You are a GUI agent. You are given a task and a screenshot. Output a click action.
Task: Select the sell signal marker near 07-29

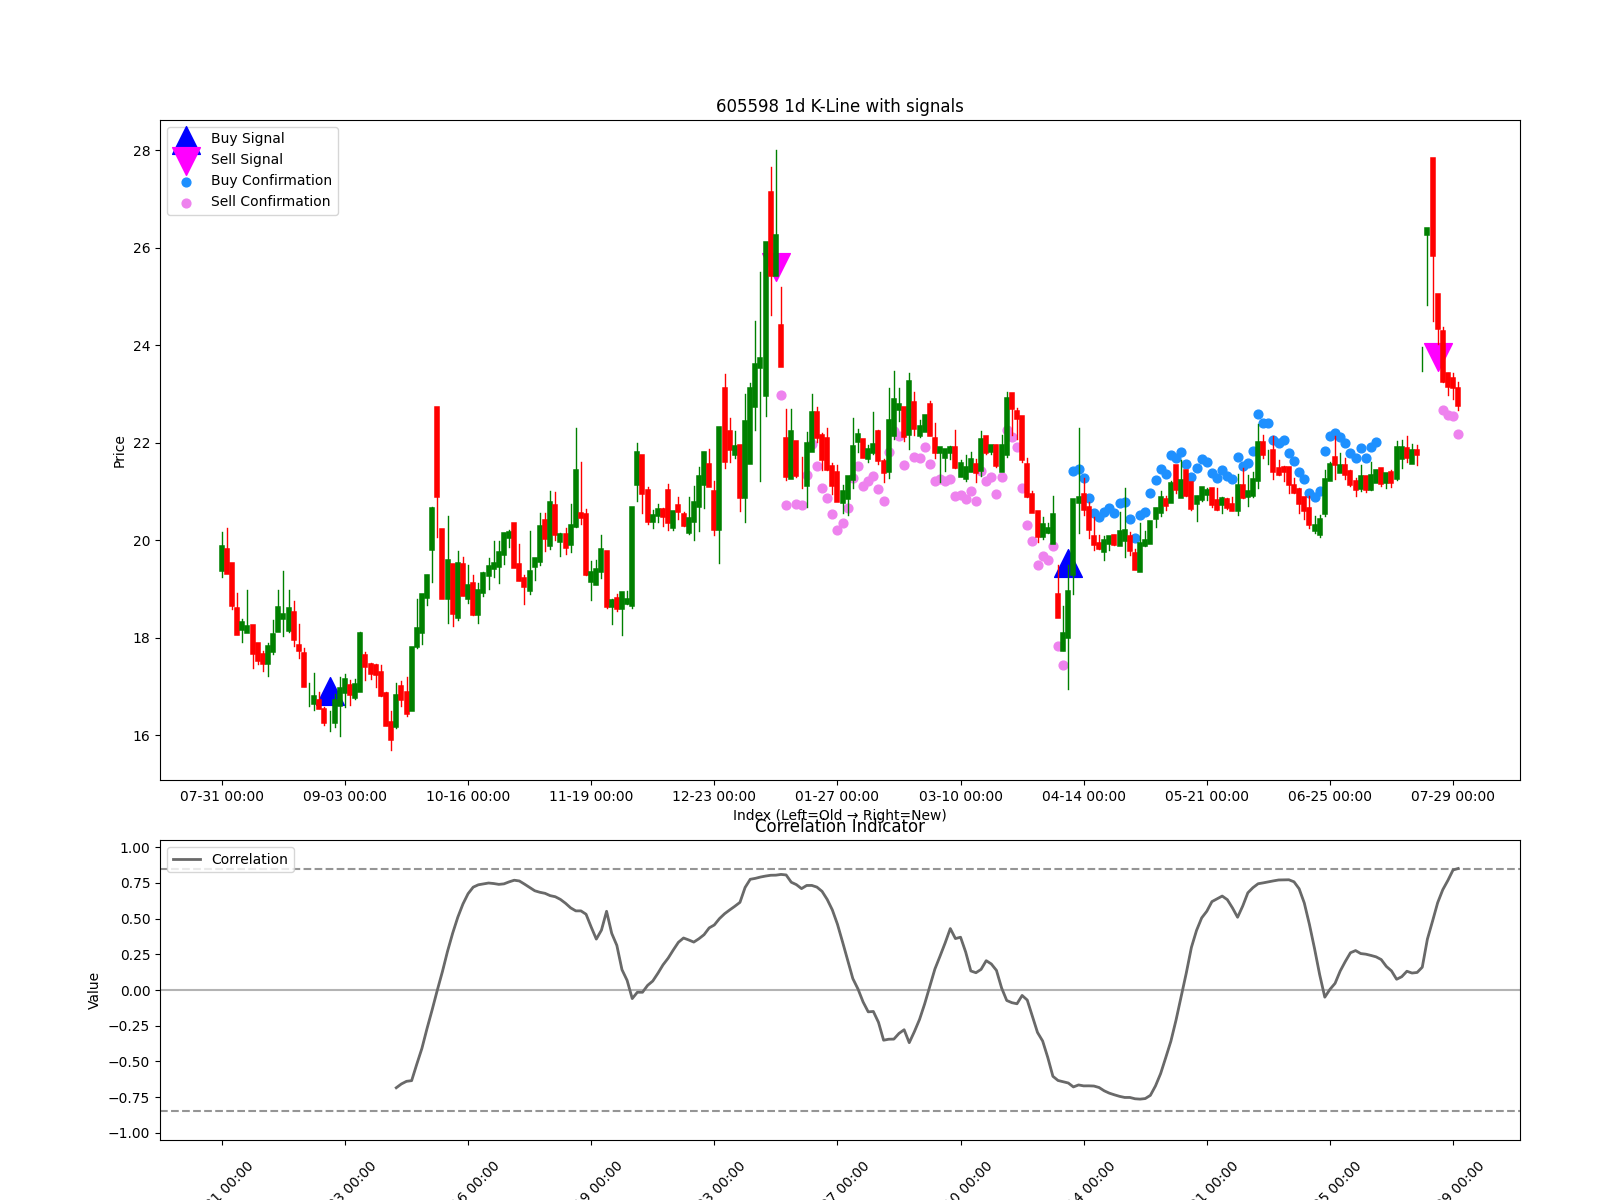tap(1438, 357)
